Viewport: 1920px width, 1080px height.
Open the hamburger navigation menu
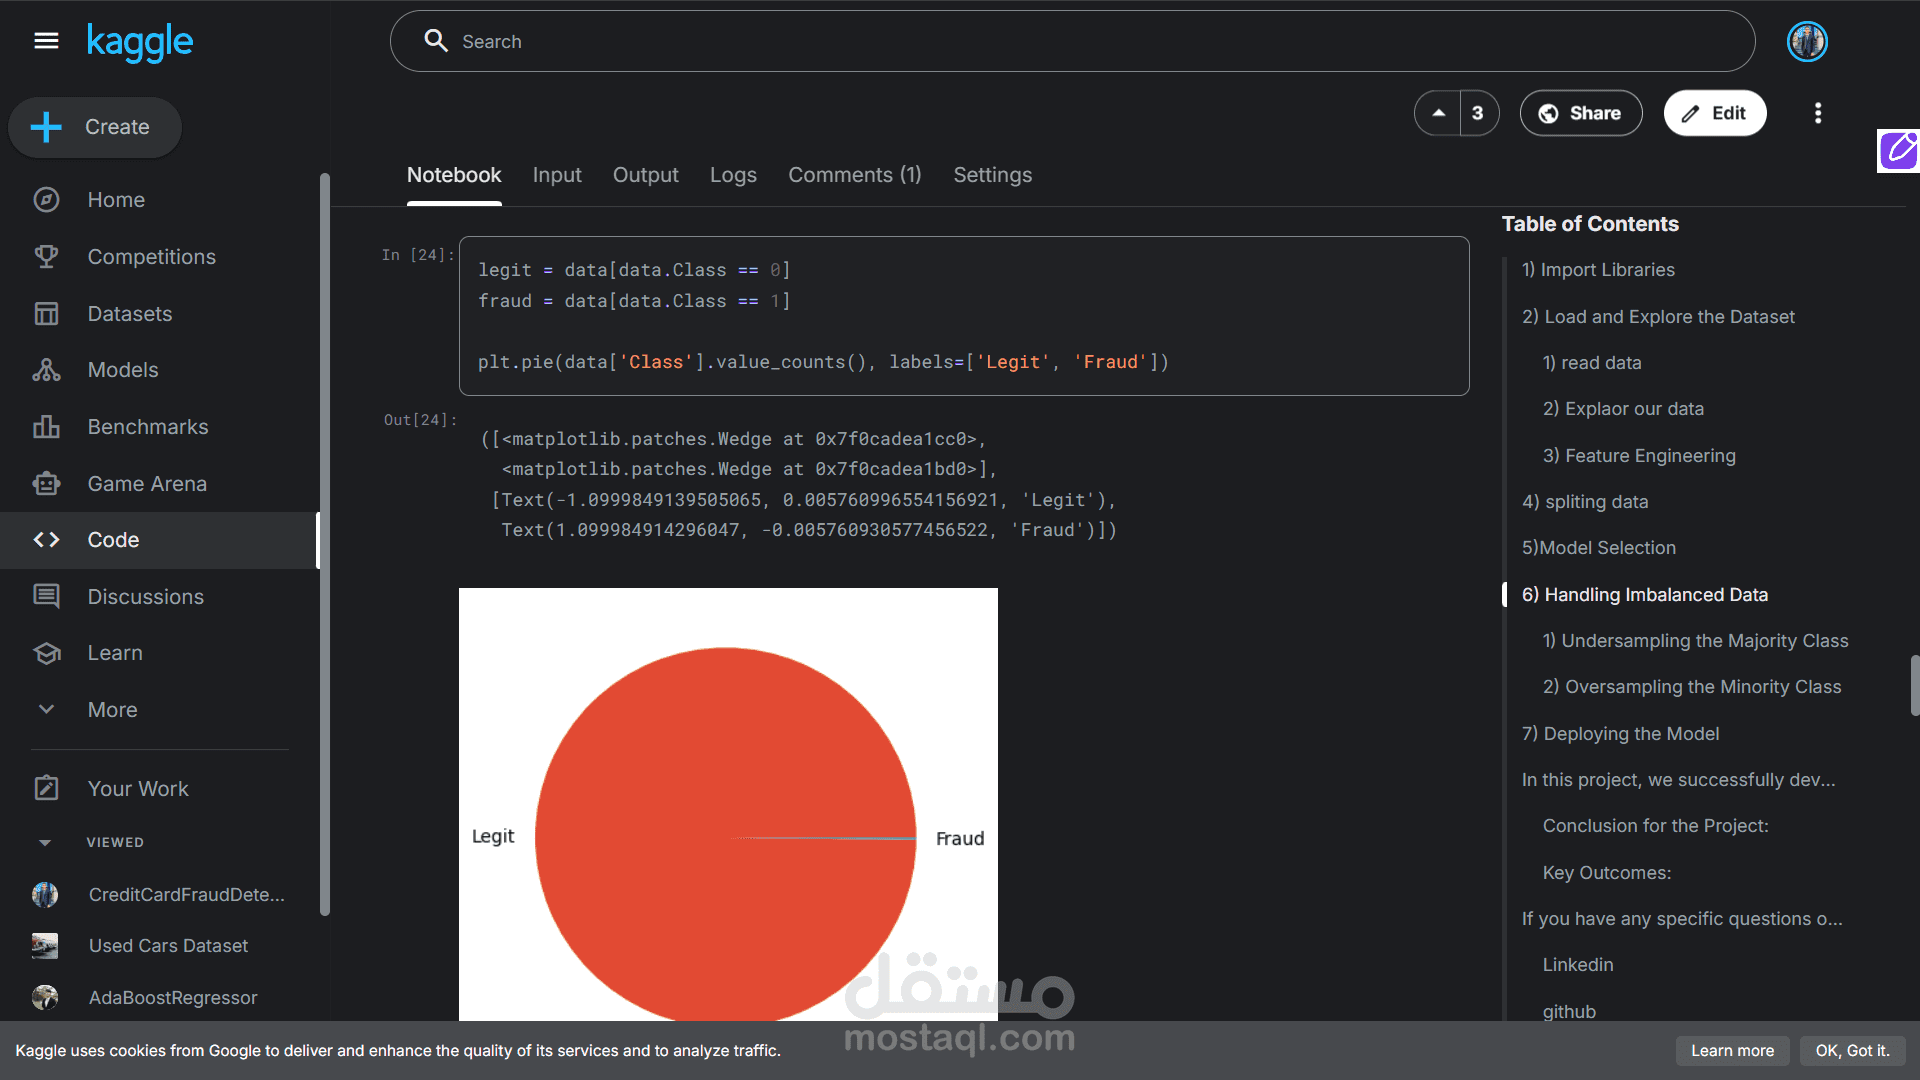pyautogui.click(x=46, y=41)
